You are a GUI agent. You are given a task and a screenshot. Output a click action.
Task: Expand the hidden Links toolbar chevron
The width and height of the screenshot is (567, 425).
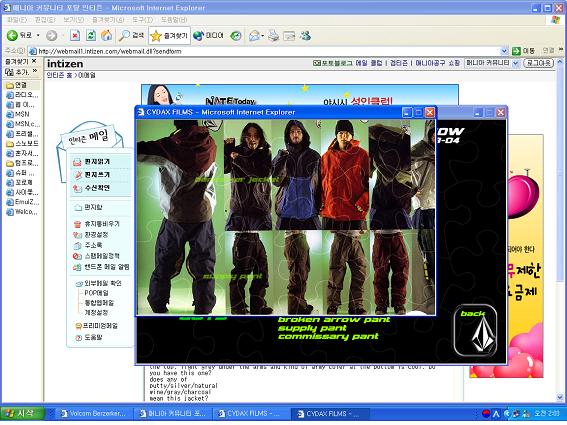[x=561, y=49]
